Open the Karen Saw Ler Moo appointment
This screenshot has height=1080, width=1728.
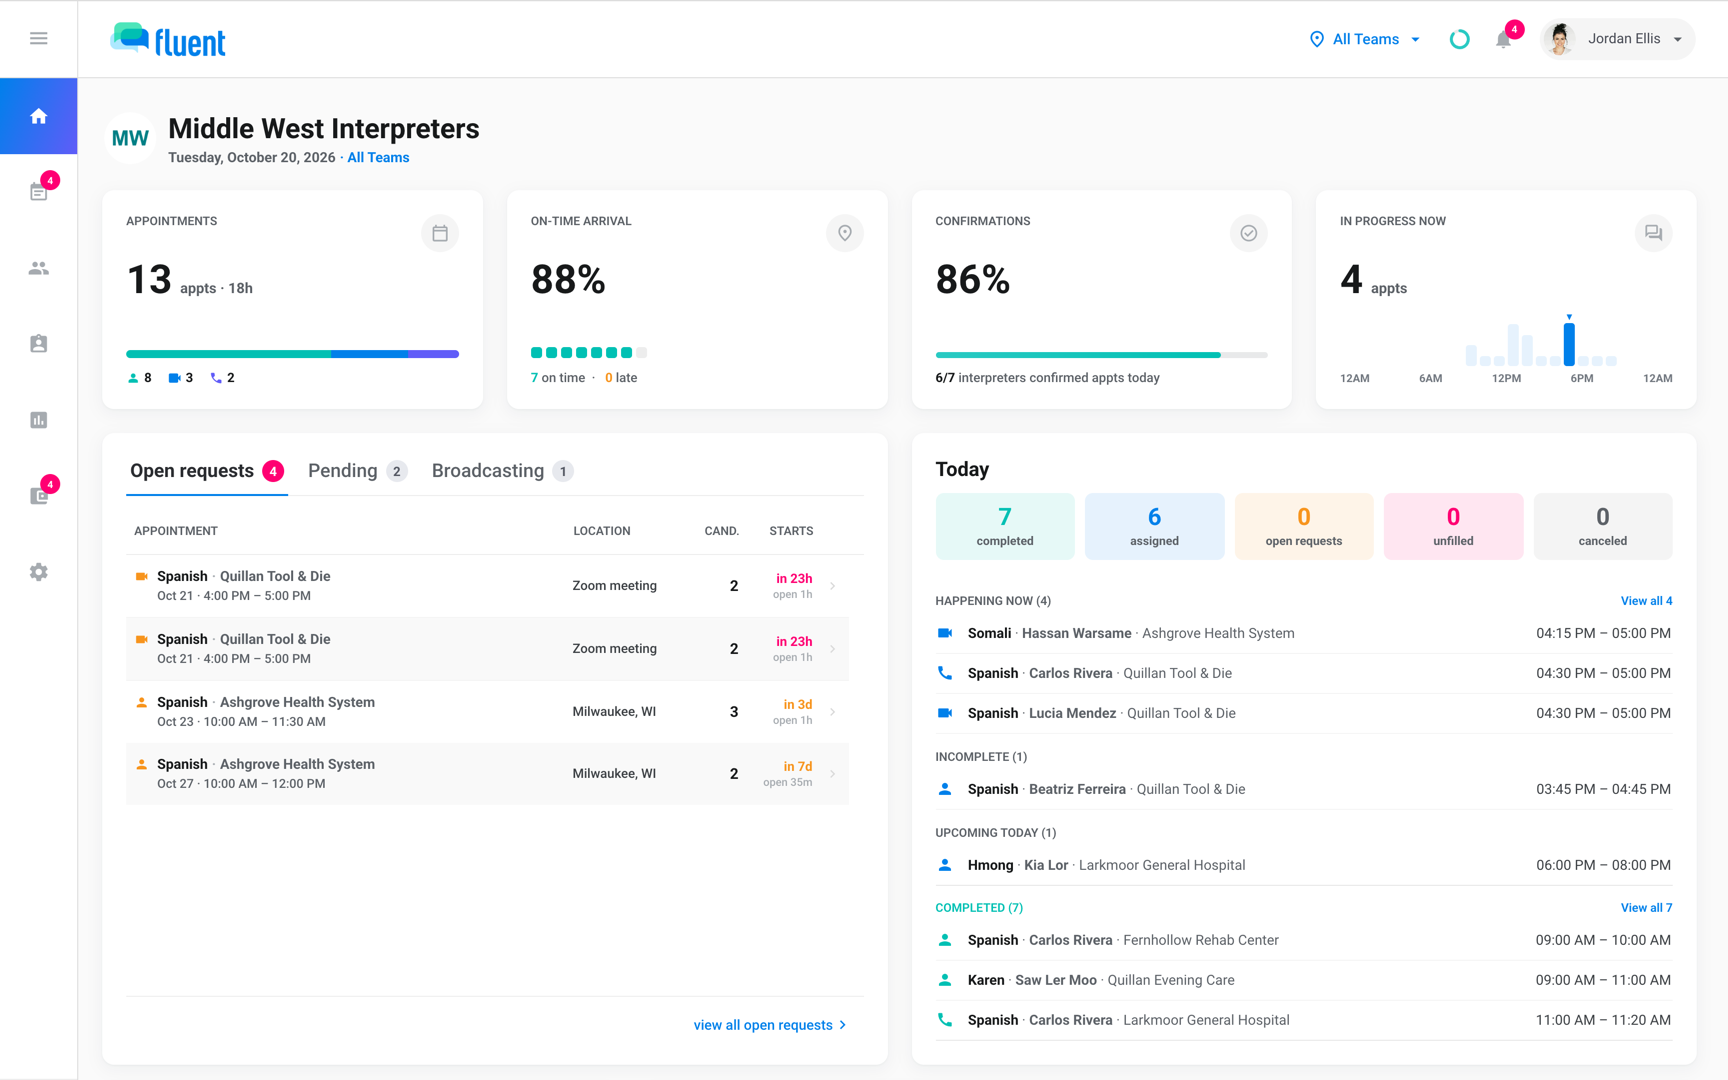click(1303, 980)
